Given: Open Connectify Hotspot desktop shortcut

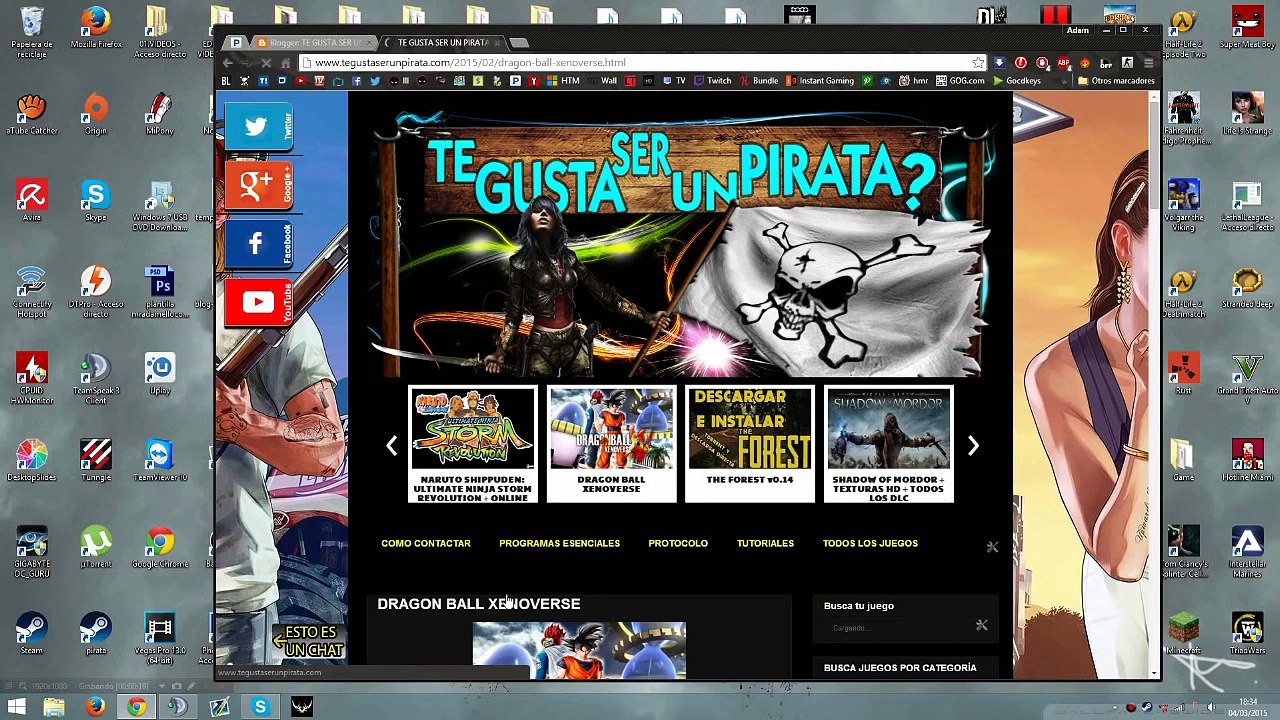Looking at the screenshot, I should pyautogui.click(x=32, y=292).
